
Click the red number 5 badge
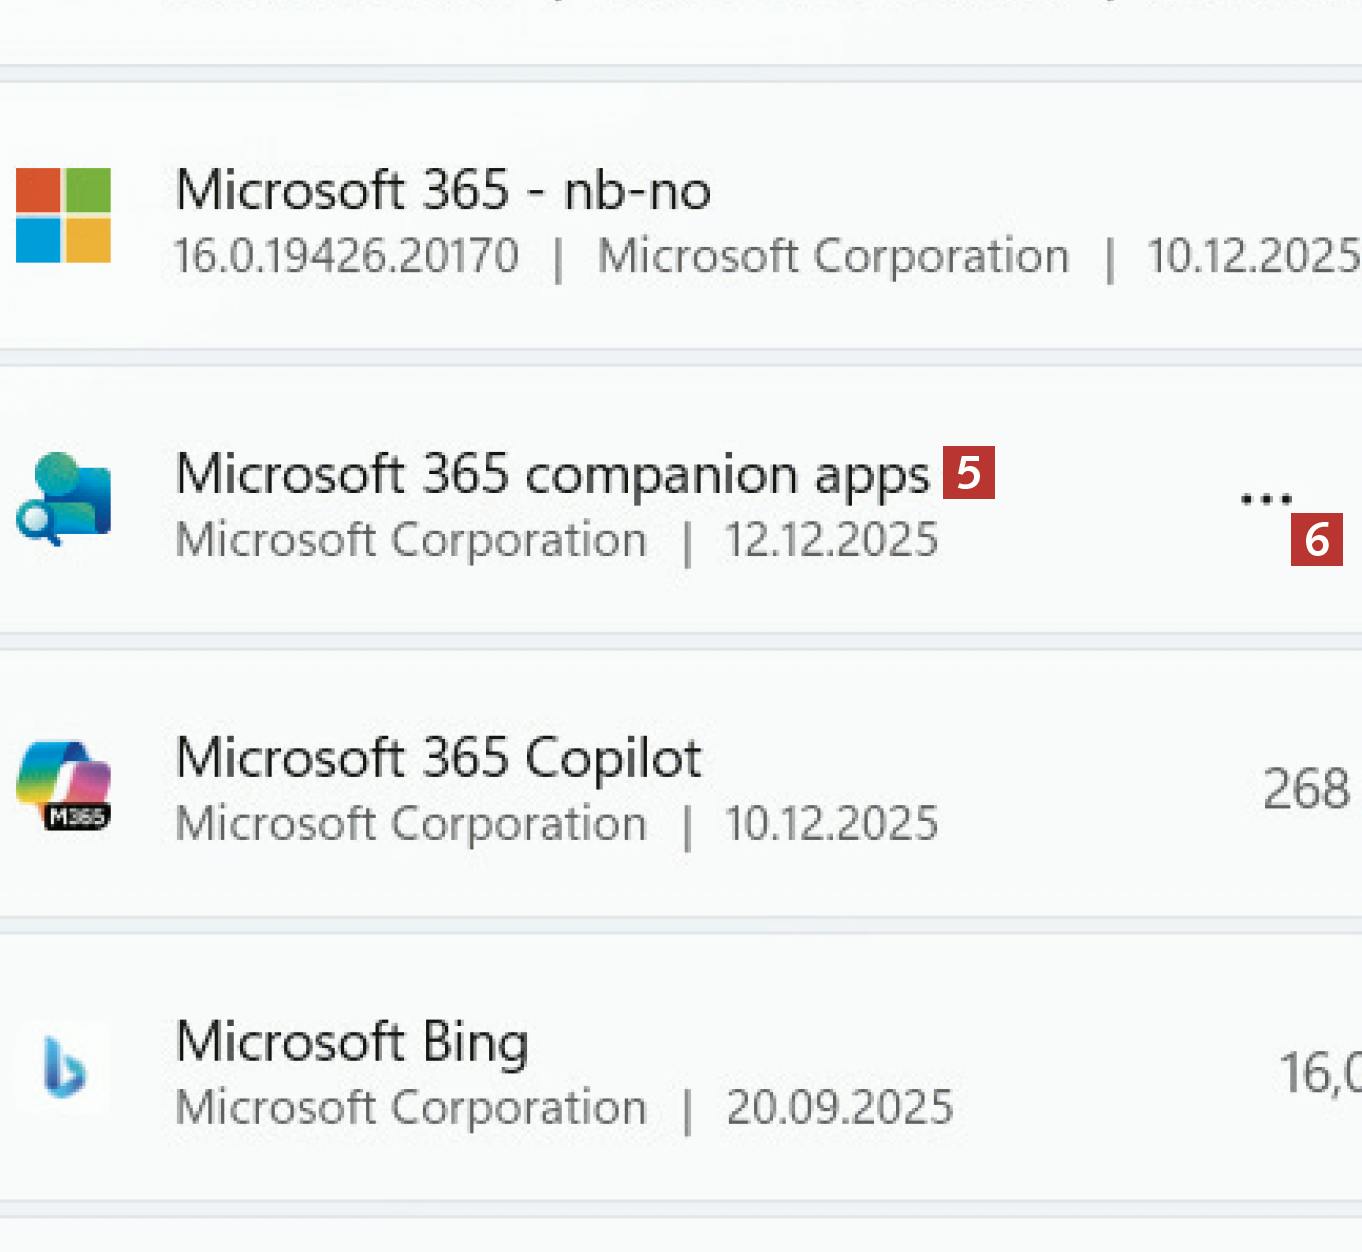coord(969,473)
